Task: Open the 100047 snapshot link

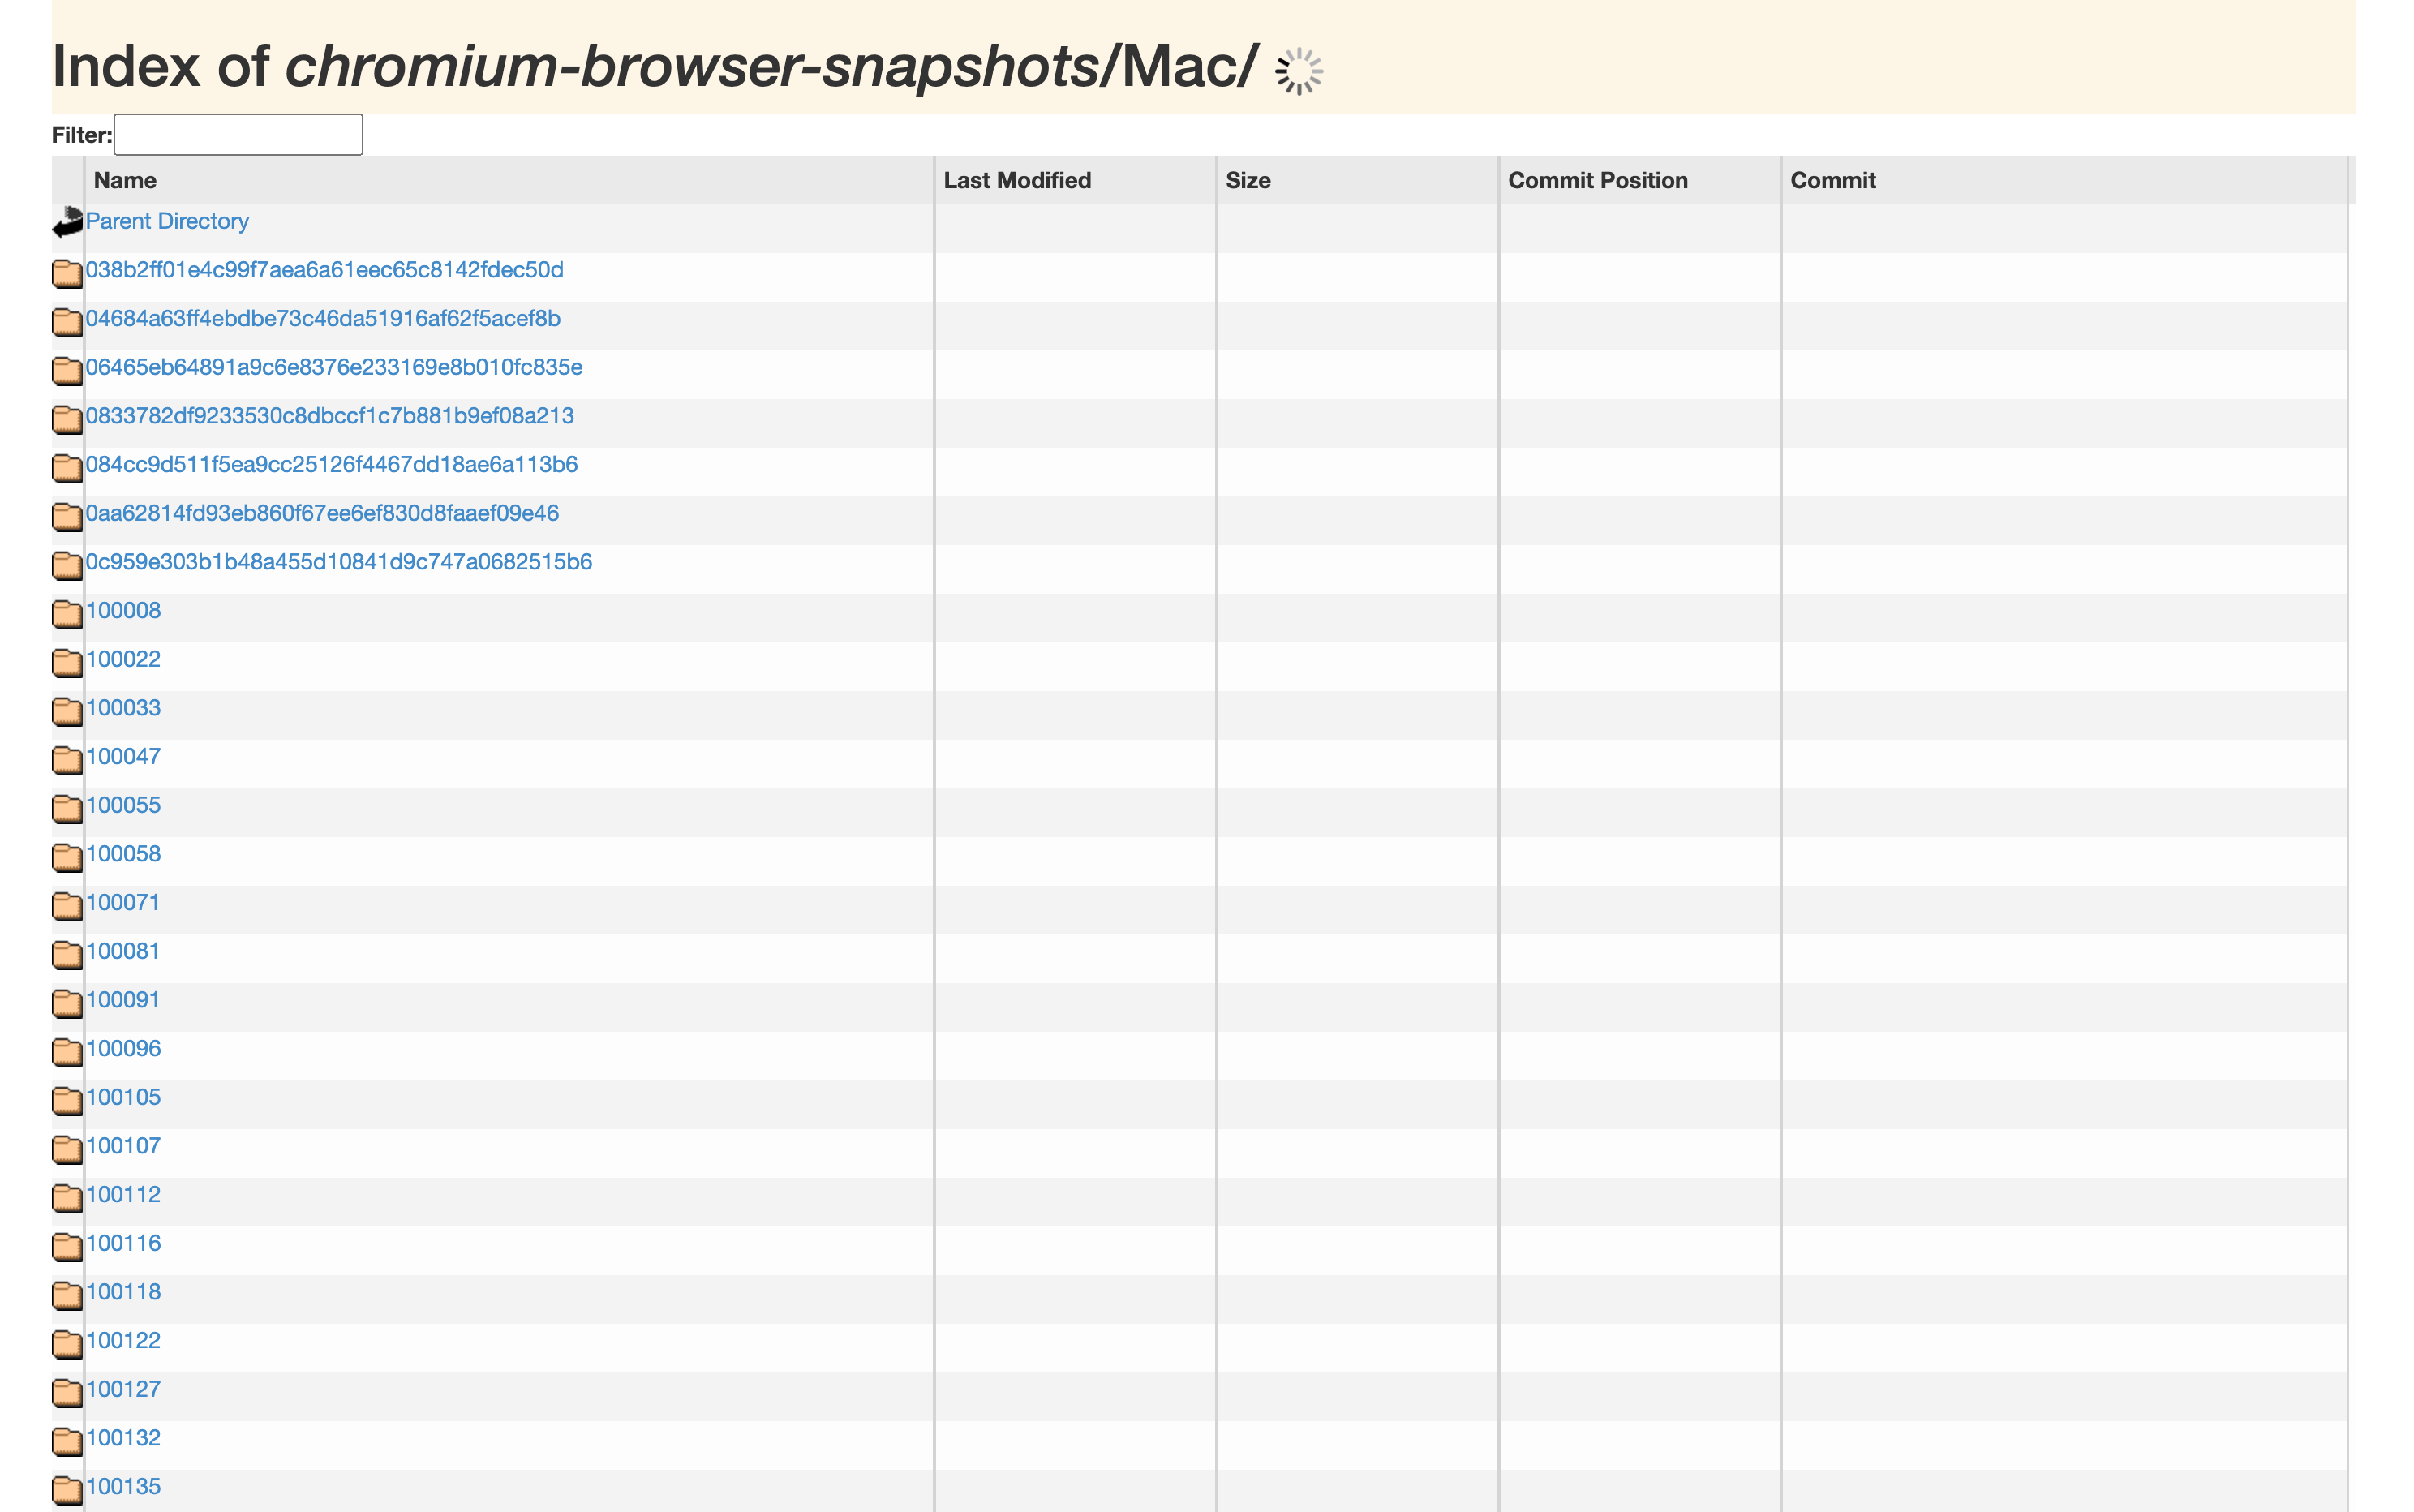Action: [123, 756]
